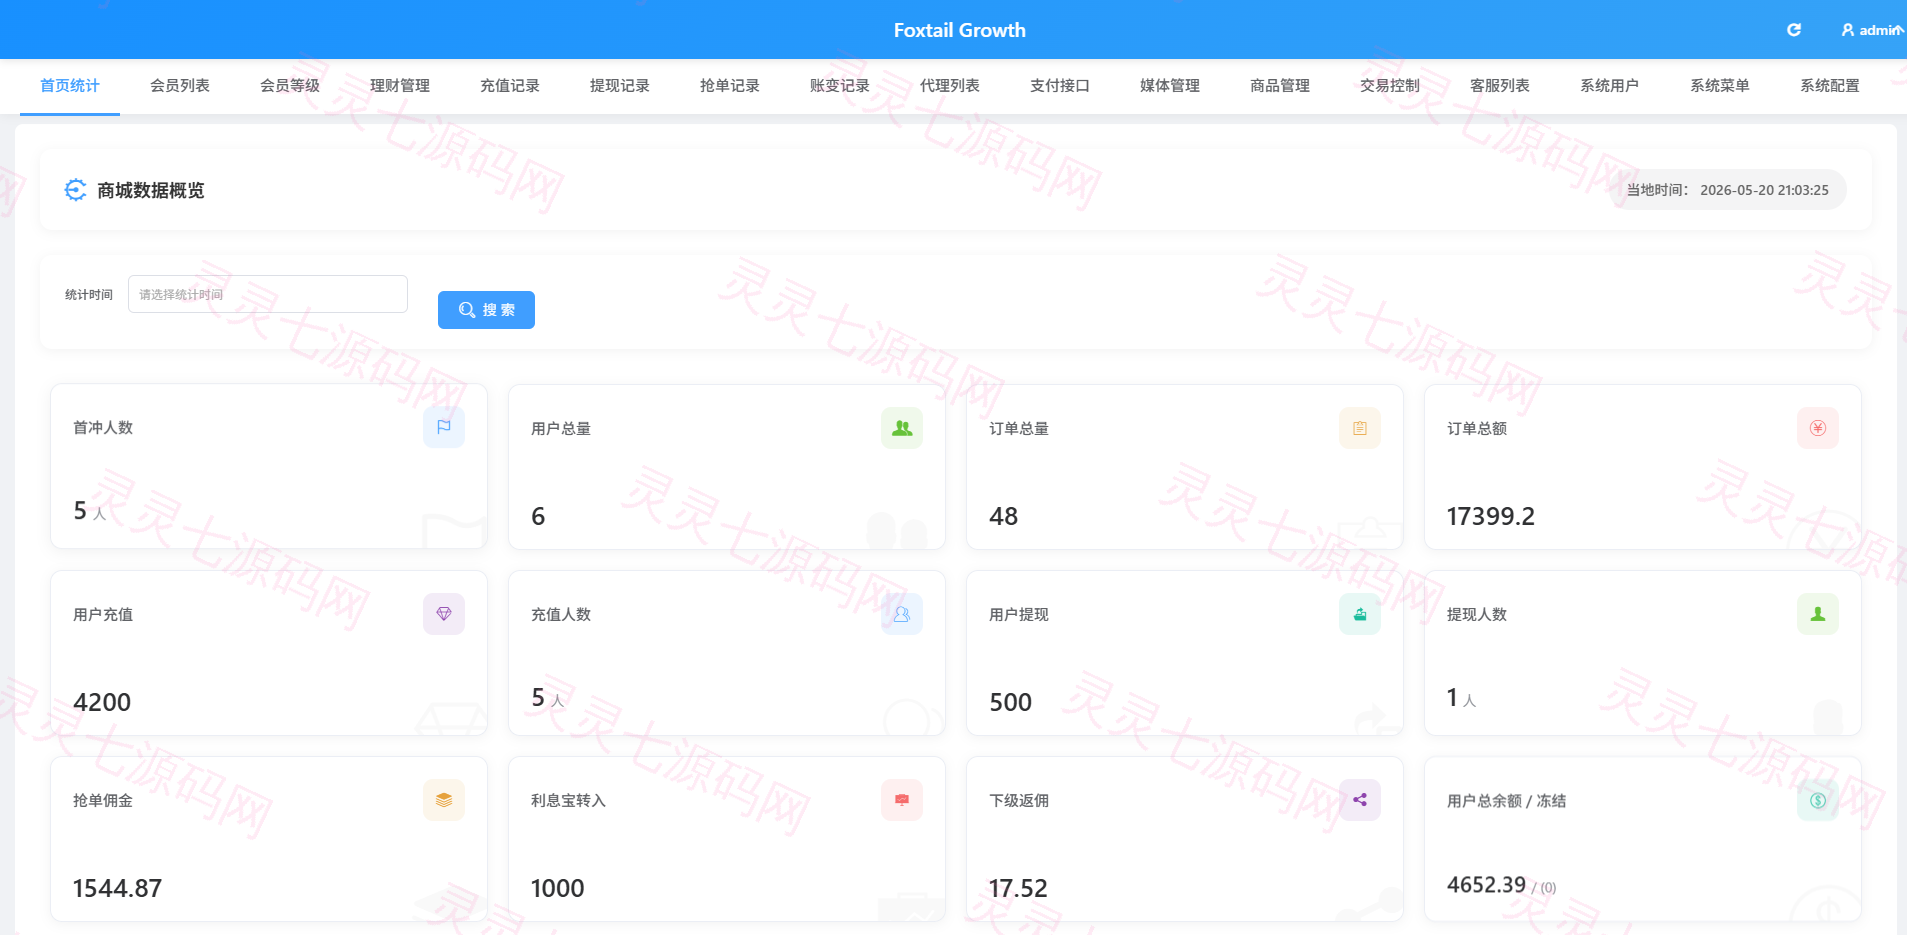Viewport: 1907px width, 935px height.
Task: Click the 搜索 search button
Action: [486, 310]
